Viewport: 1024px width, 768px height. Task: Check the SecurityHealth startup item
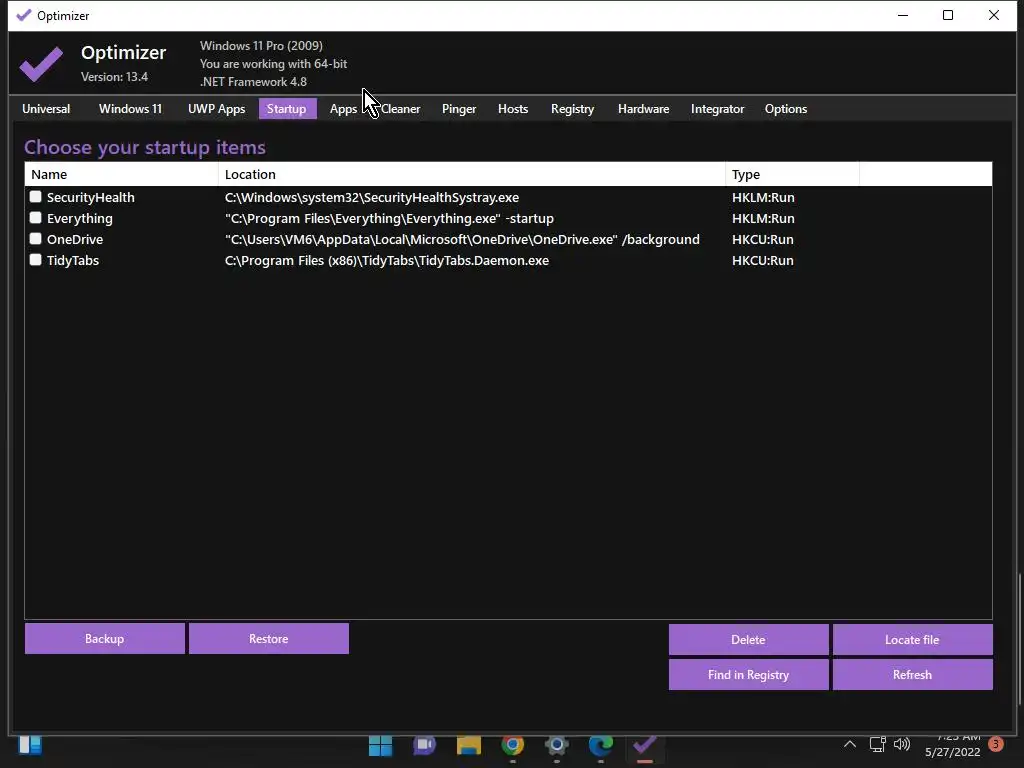click(x=35, y=197)
